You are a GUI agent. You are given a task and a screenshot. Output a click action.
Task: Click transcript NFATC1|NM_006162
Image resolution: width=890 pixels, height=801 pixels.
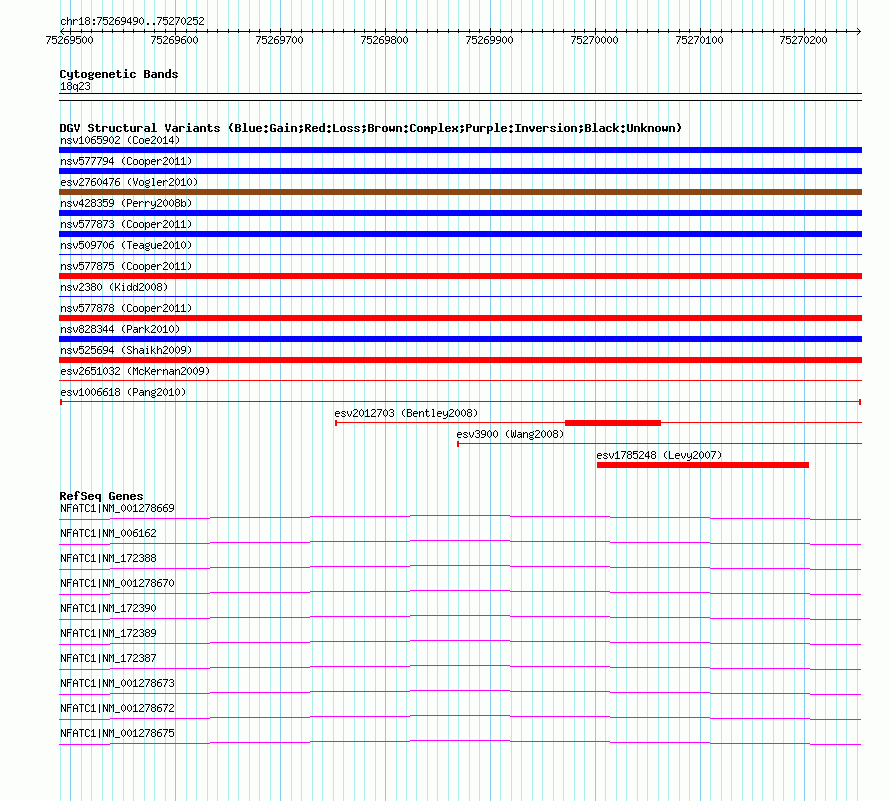pyautogui.click(x=108, y=533)
